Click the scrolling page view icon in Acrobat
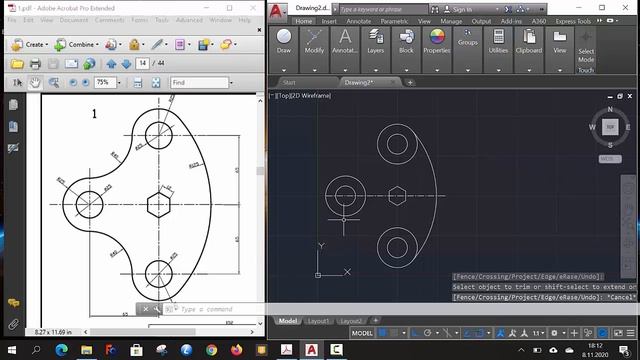 point(138,82)
